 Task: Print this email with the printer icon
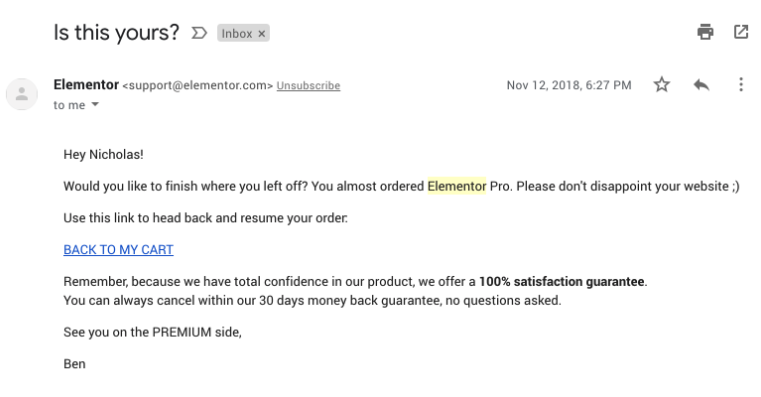[x=705, y=32]
